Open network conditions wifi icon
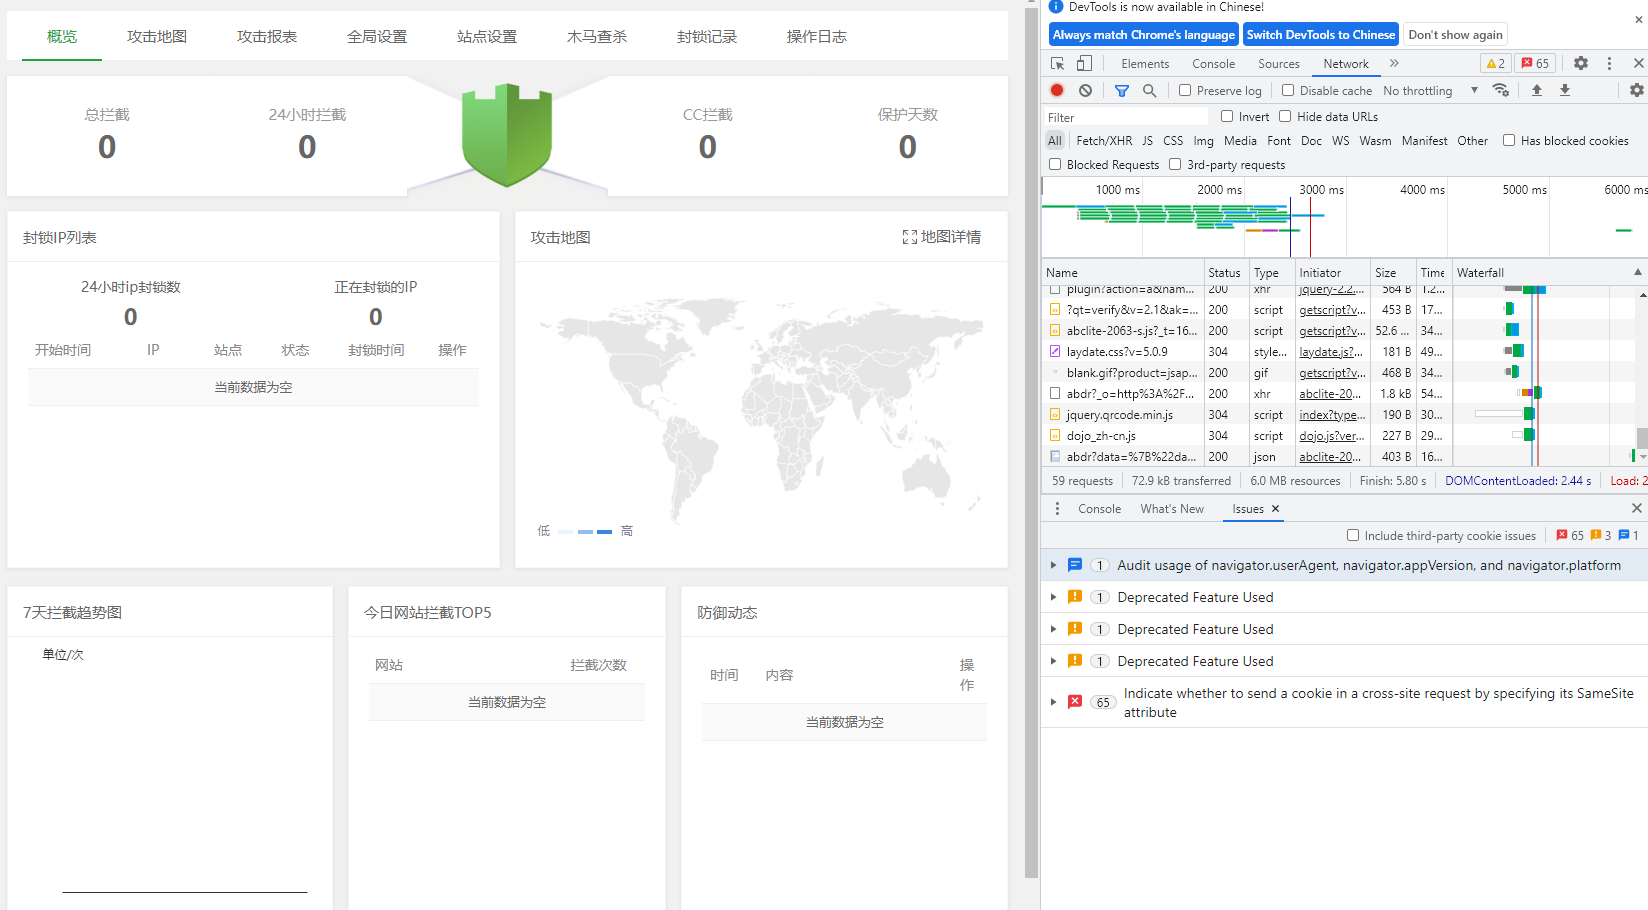 (x=1501, y=90)
